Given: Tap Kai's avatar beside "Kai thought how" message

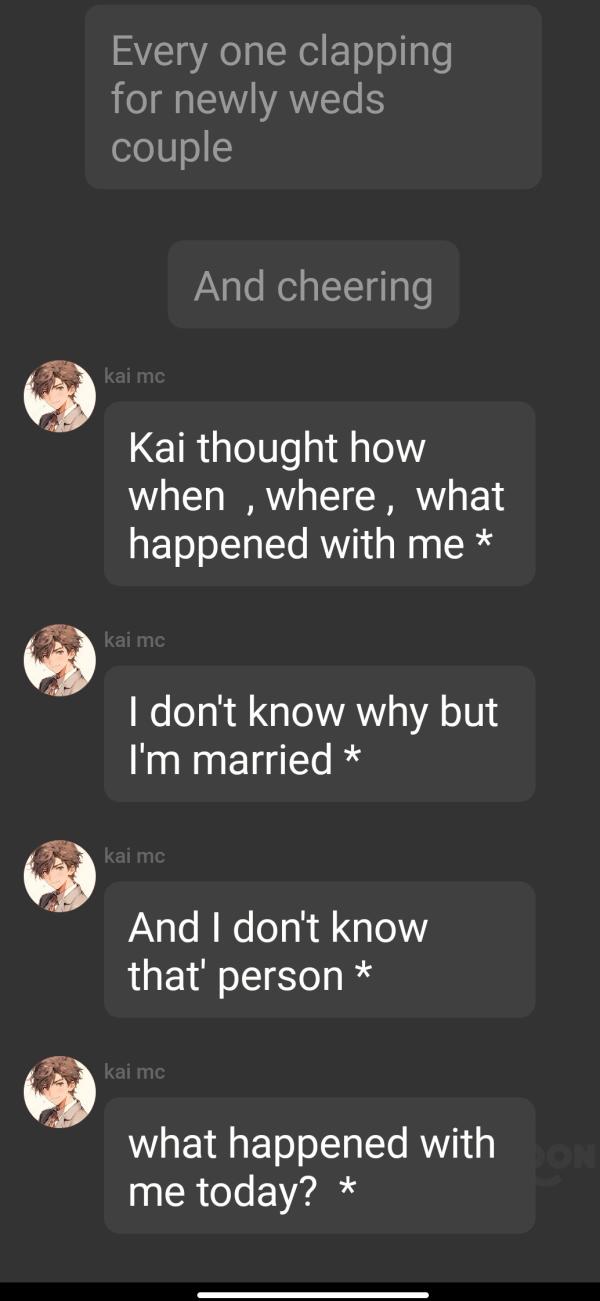Looking at the screenshot, I should tap(60, 396).
